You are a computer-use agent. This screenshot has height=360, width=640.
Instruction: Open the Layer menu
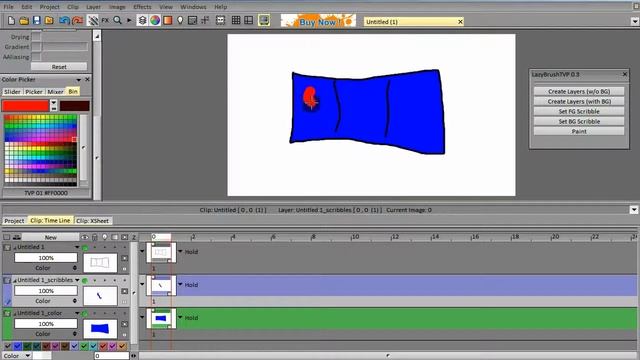pos(93,7)
